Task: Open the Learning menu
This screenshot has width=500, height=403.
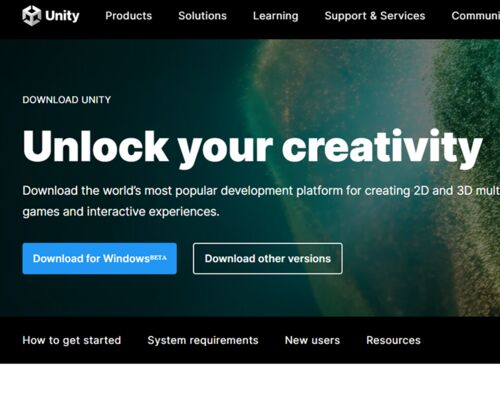Action: tap(276, 16)
